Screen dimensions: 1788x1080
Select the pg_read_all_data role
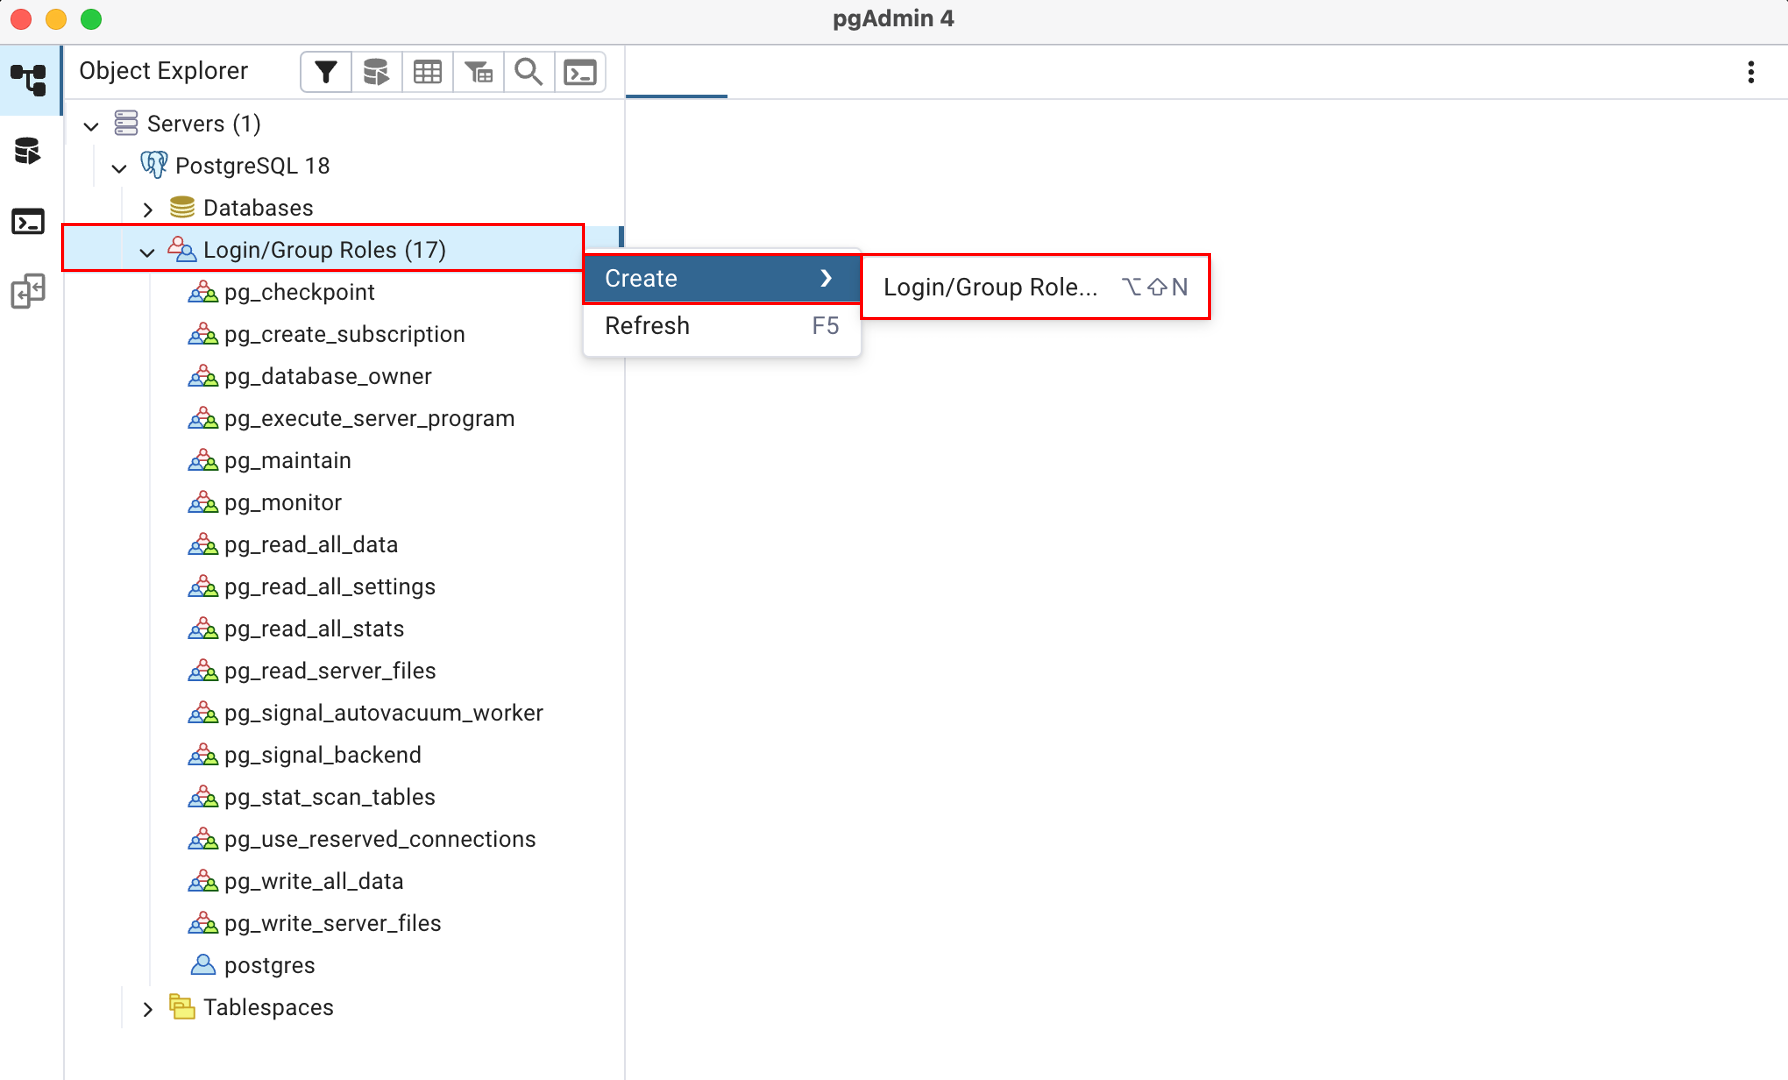click(x=311, y=544)
